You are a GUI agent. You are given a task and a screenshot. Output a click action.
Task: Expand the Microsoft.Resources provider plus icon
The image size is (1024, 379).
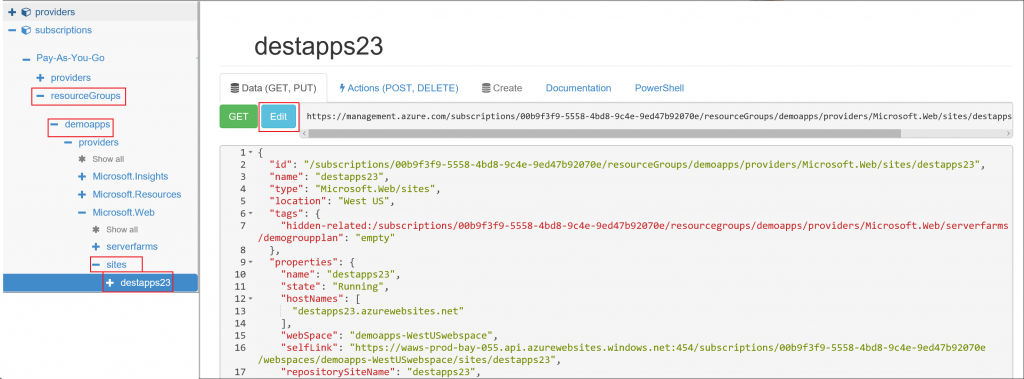82,195
